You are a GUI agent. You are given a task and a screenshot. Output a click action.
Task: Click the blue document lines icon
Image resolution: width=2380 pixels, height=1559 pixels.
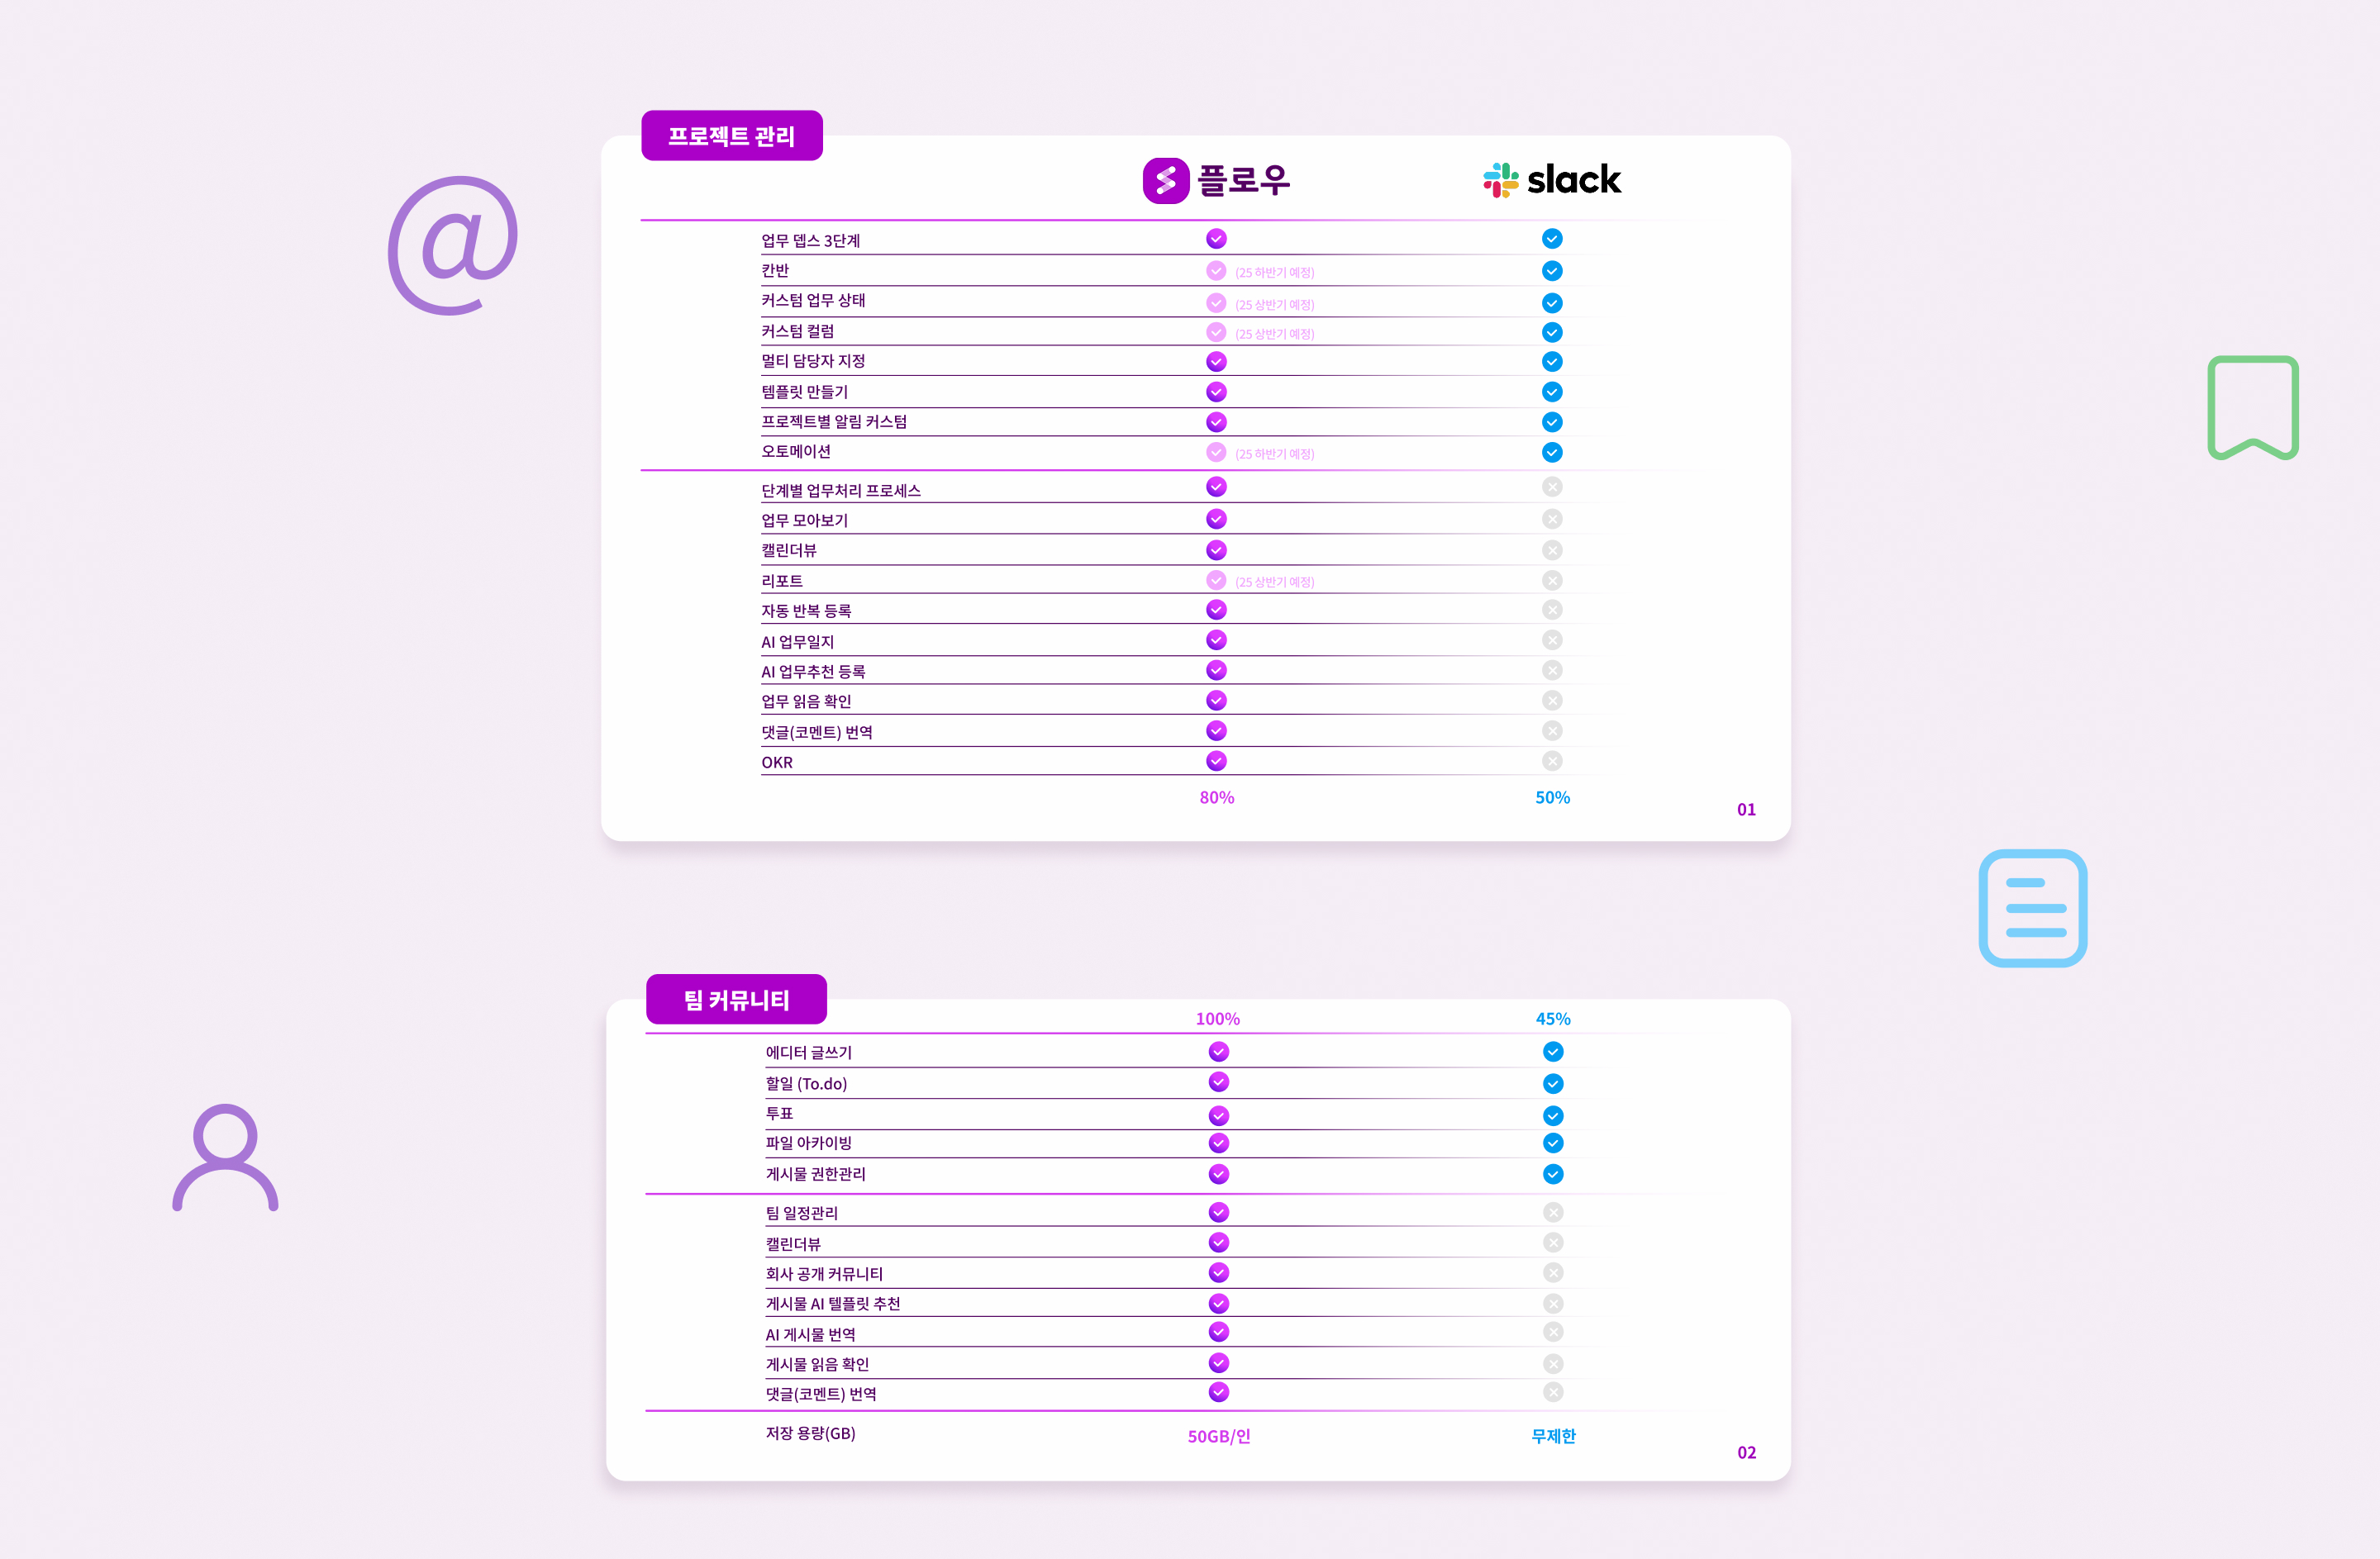2033,908
